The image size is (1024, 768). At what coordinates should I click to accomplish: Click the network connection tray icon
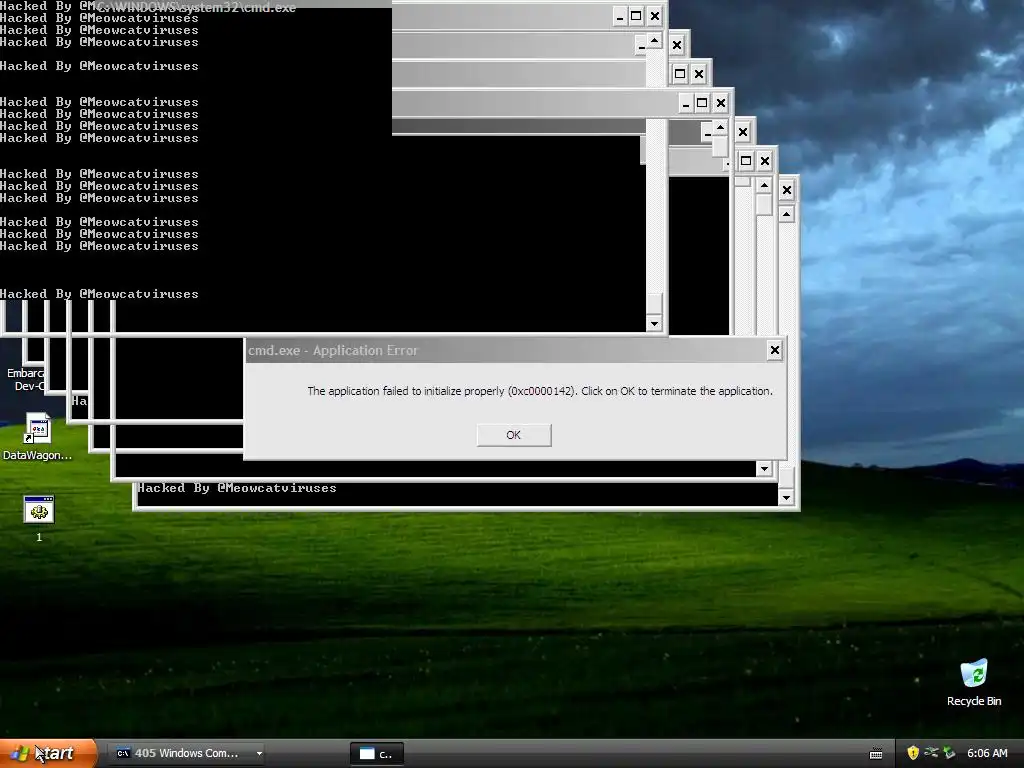(x=931, y=753)
